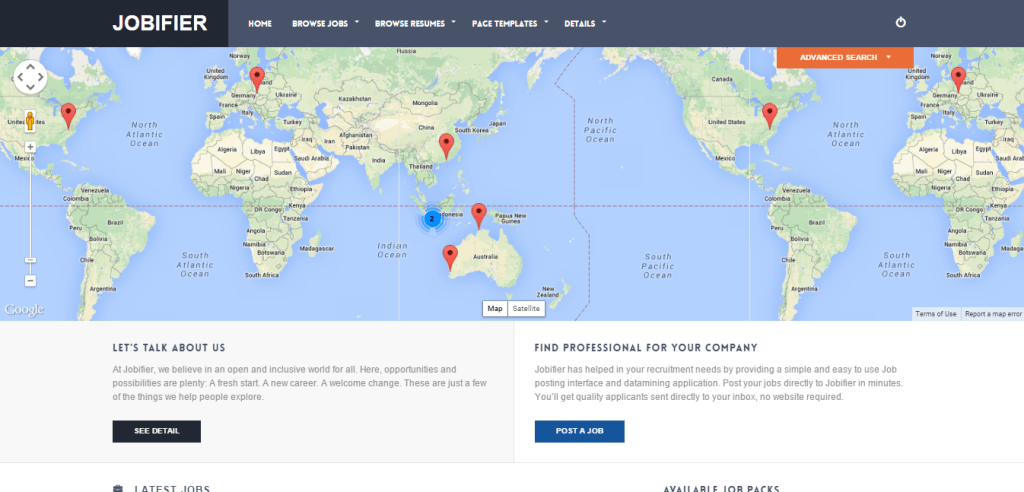Select the marker on the central-map United States
Viewport: 1024px width, 492px height.
770,116
